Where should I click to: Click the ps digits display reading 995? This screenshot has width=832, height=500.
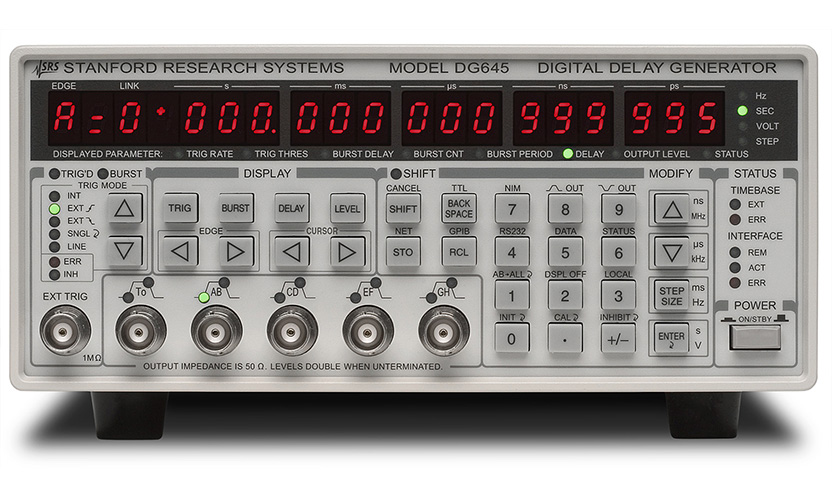[674, 118]
